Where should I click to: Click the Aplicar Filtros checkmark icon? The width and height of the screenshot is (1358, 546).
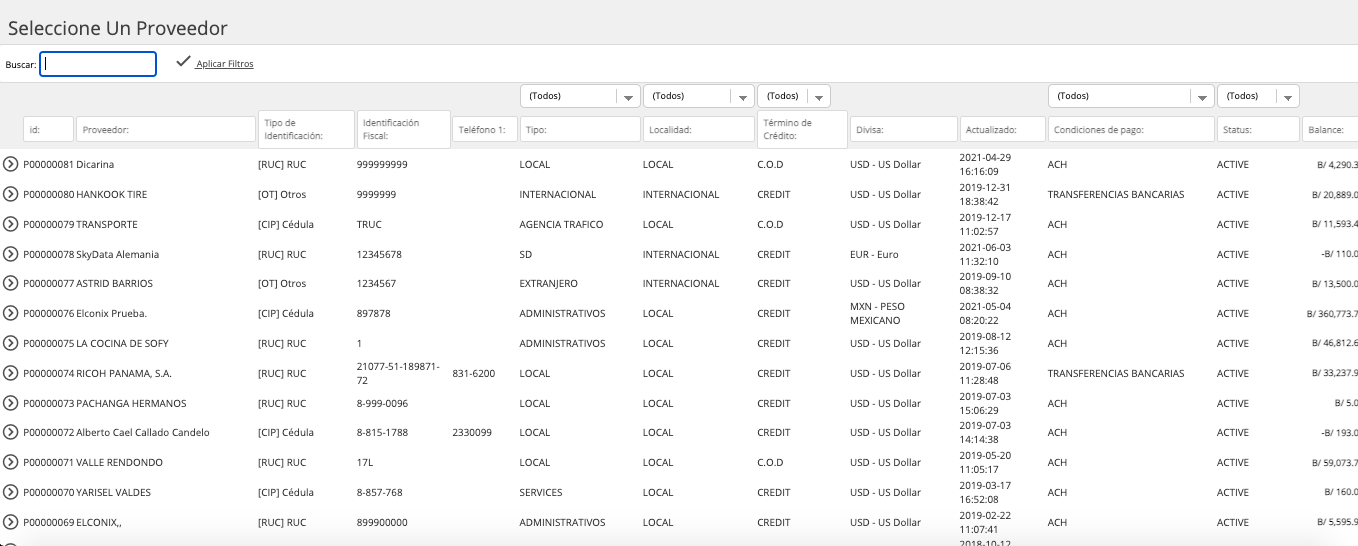click(183, 61)
